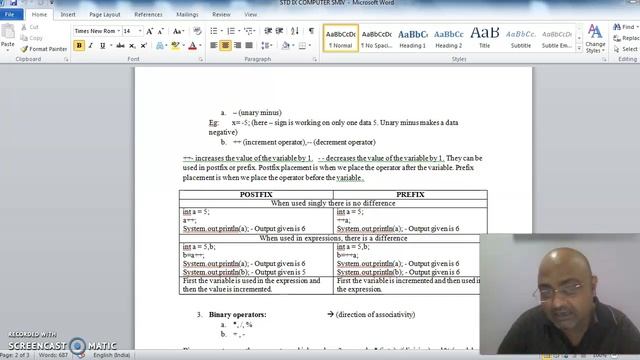The width and height of the screenshot is (640, 360).
Task: Click the Borders icon
Action: pyautogui.click(x=302, y=45)
